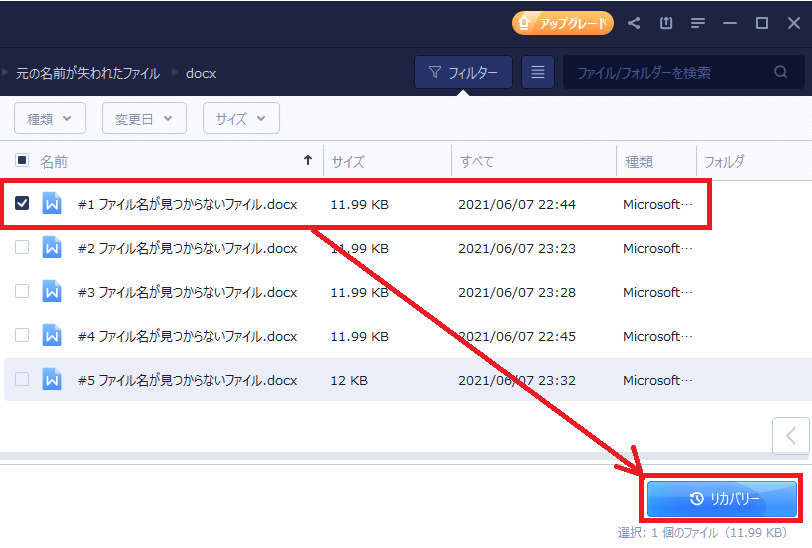Screen dimensions: 812x548
Task: Sort by 名前 column header
Action: 54,162
